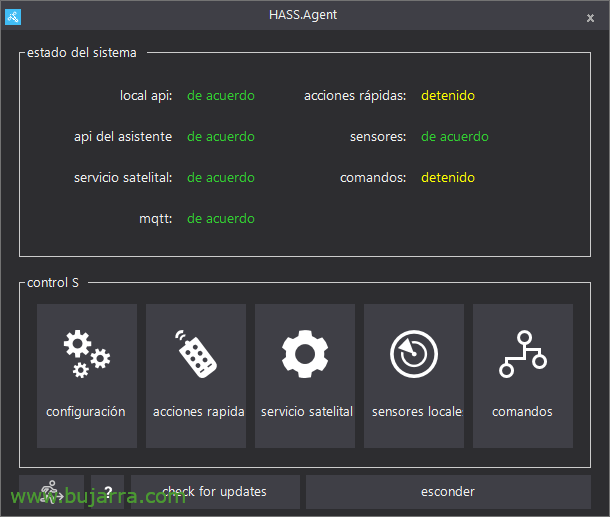Open help with the question mark button
610x517 pixels.
pos(108,492)
